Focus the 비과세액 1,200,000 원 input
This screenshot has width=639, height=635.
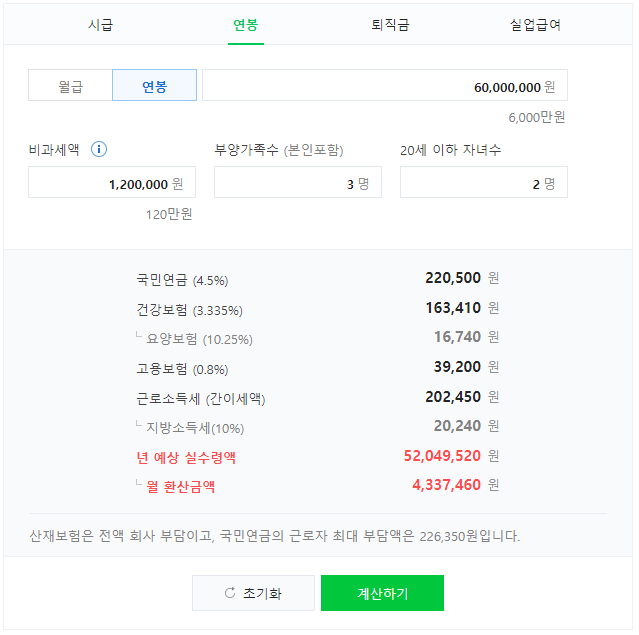click(x=112, y=182)
